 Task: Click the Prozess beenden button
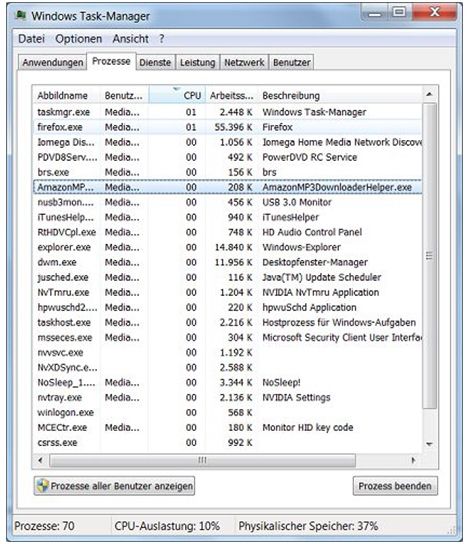point(395,486)
